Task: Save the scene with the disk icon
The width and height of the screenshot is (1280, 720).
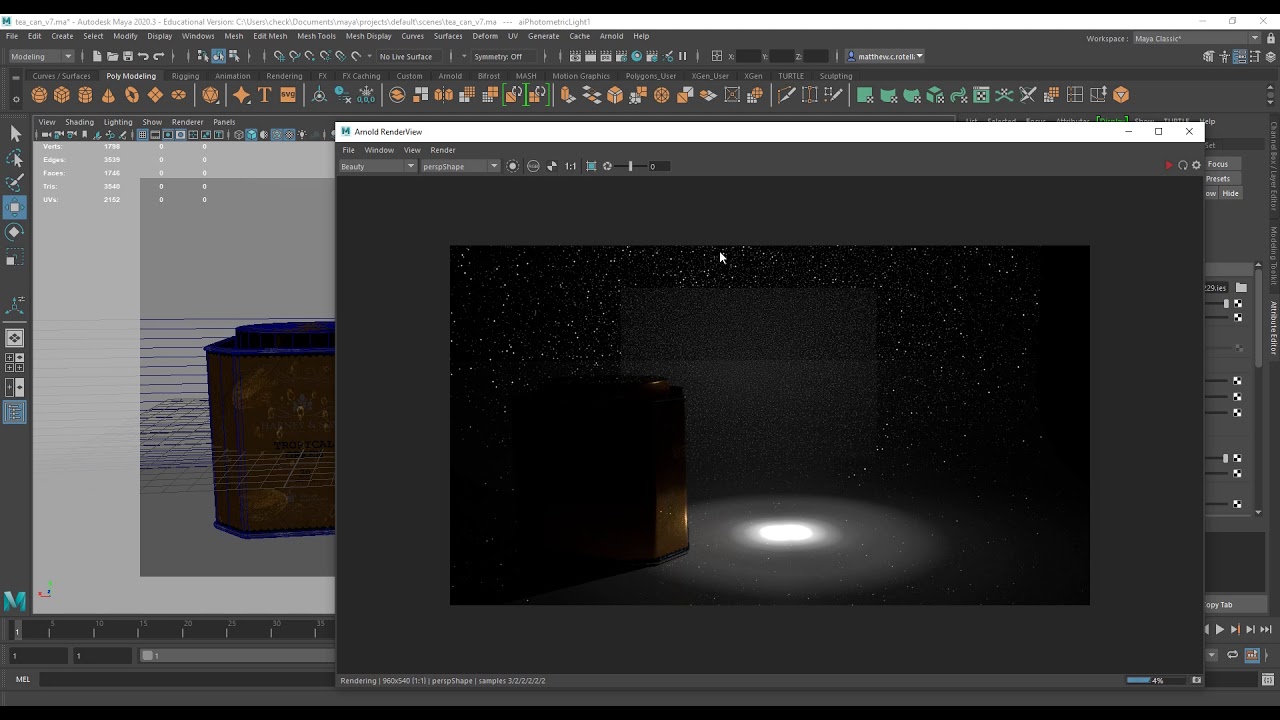Action: (x=127, y=56)
